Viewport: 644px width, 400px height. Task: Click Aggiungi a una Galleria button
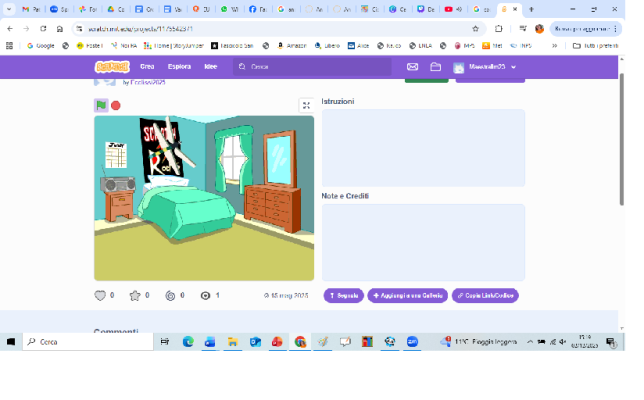[407, 296]
